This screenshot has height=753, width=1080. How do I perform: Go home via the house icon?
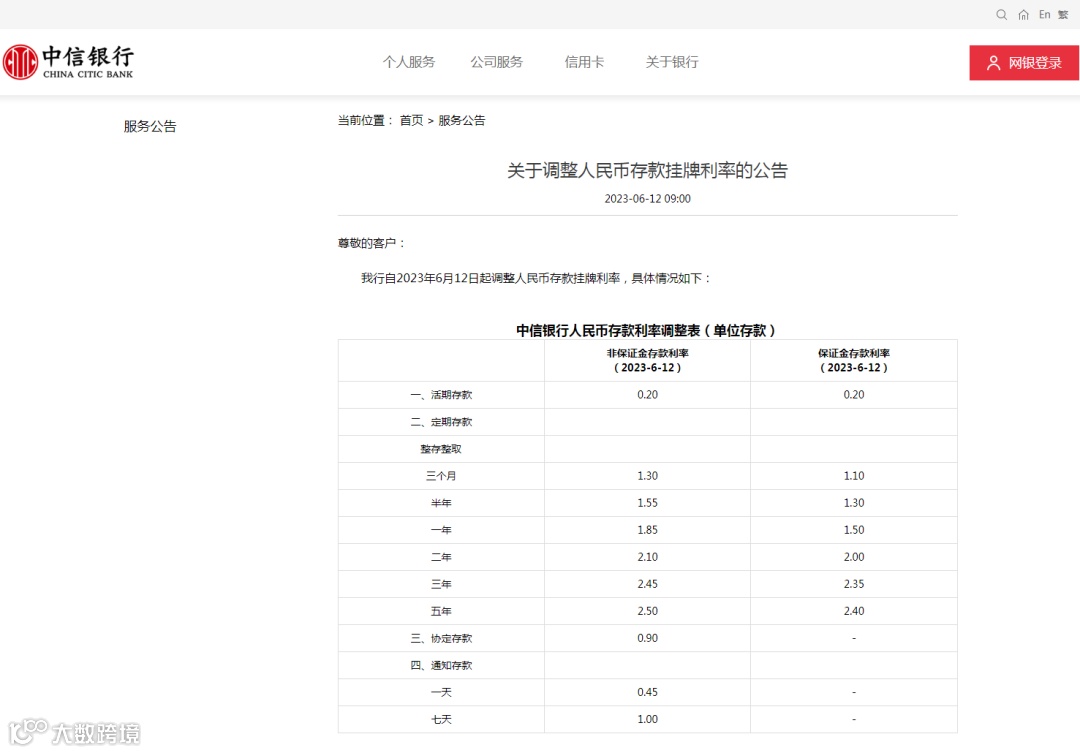1024,14
